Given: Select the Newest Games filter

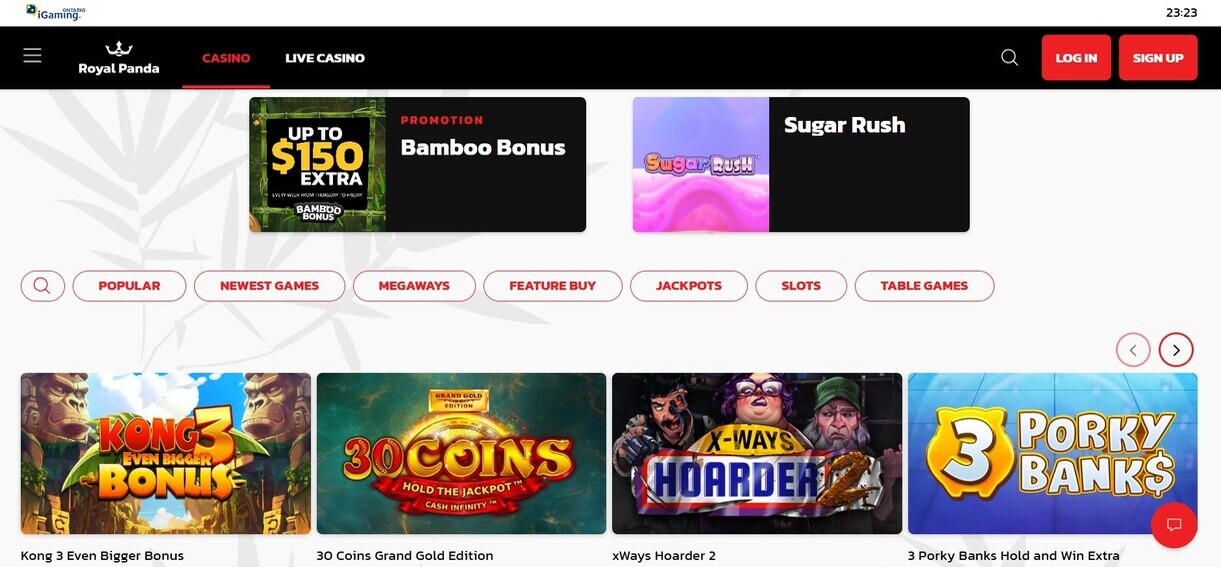Looking at the screenshot, I should pyautogui.click(x=269, y=286).
